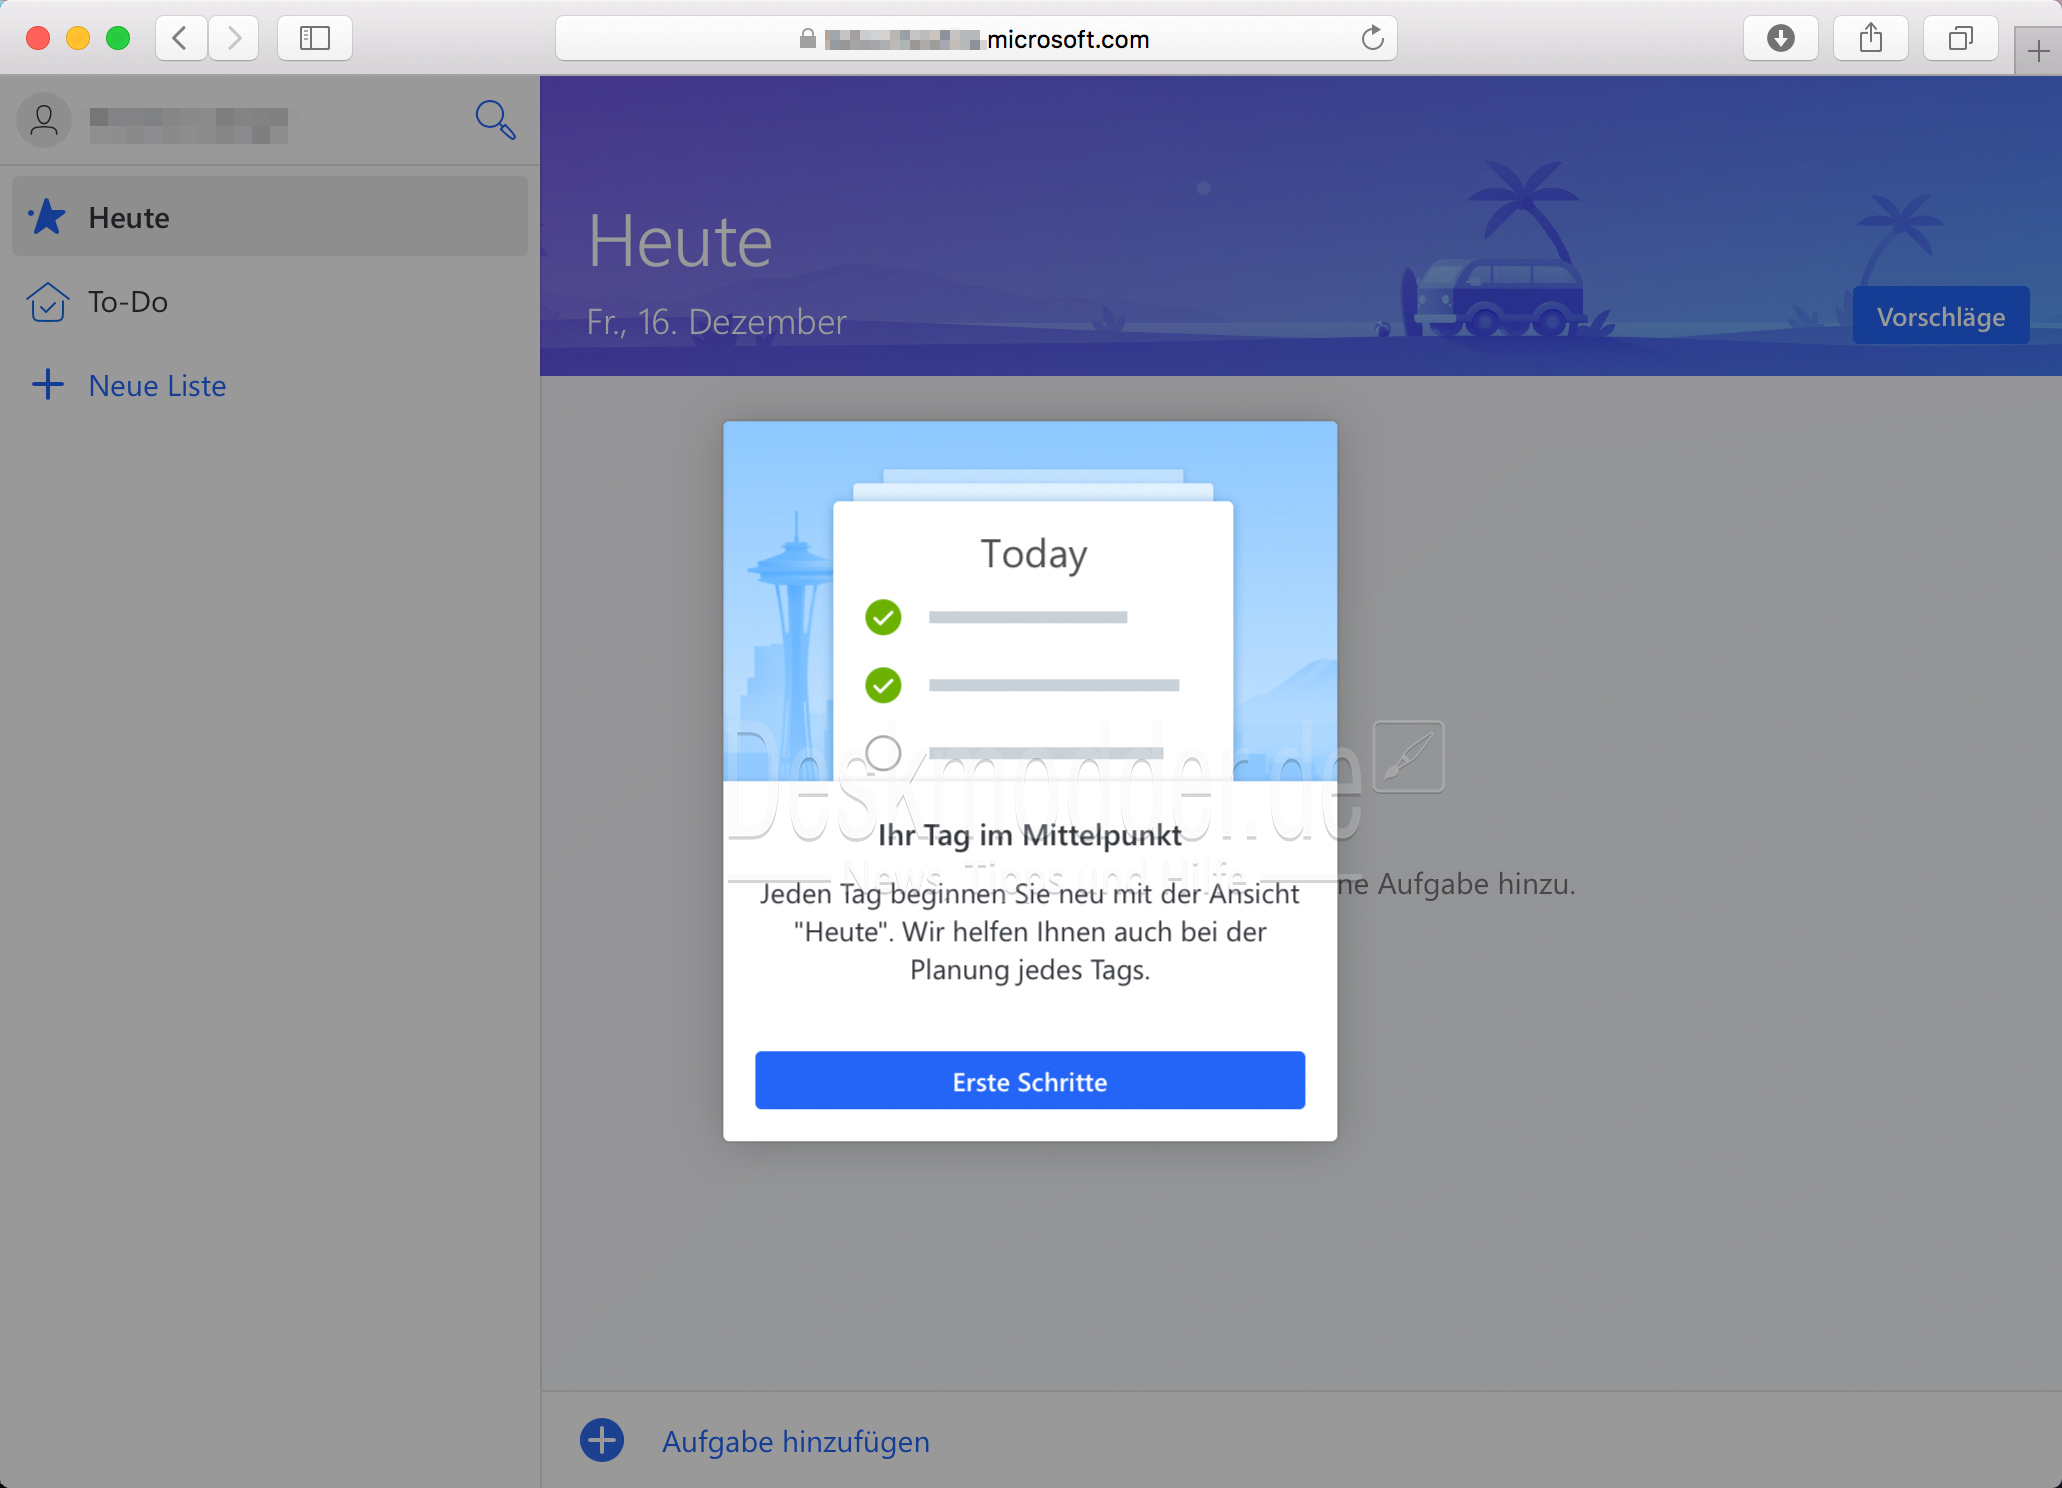
Task: Click the Aufgabe hinzufügen input text
Action: point(796,1441)
